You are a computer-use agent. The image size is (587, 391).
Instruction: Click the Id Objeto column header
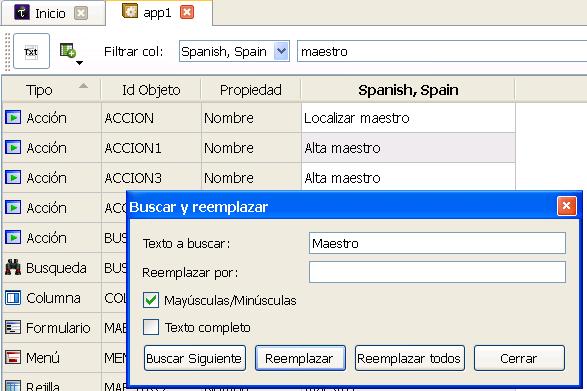coord(151,90)
